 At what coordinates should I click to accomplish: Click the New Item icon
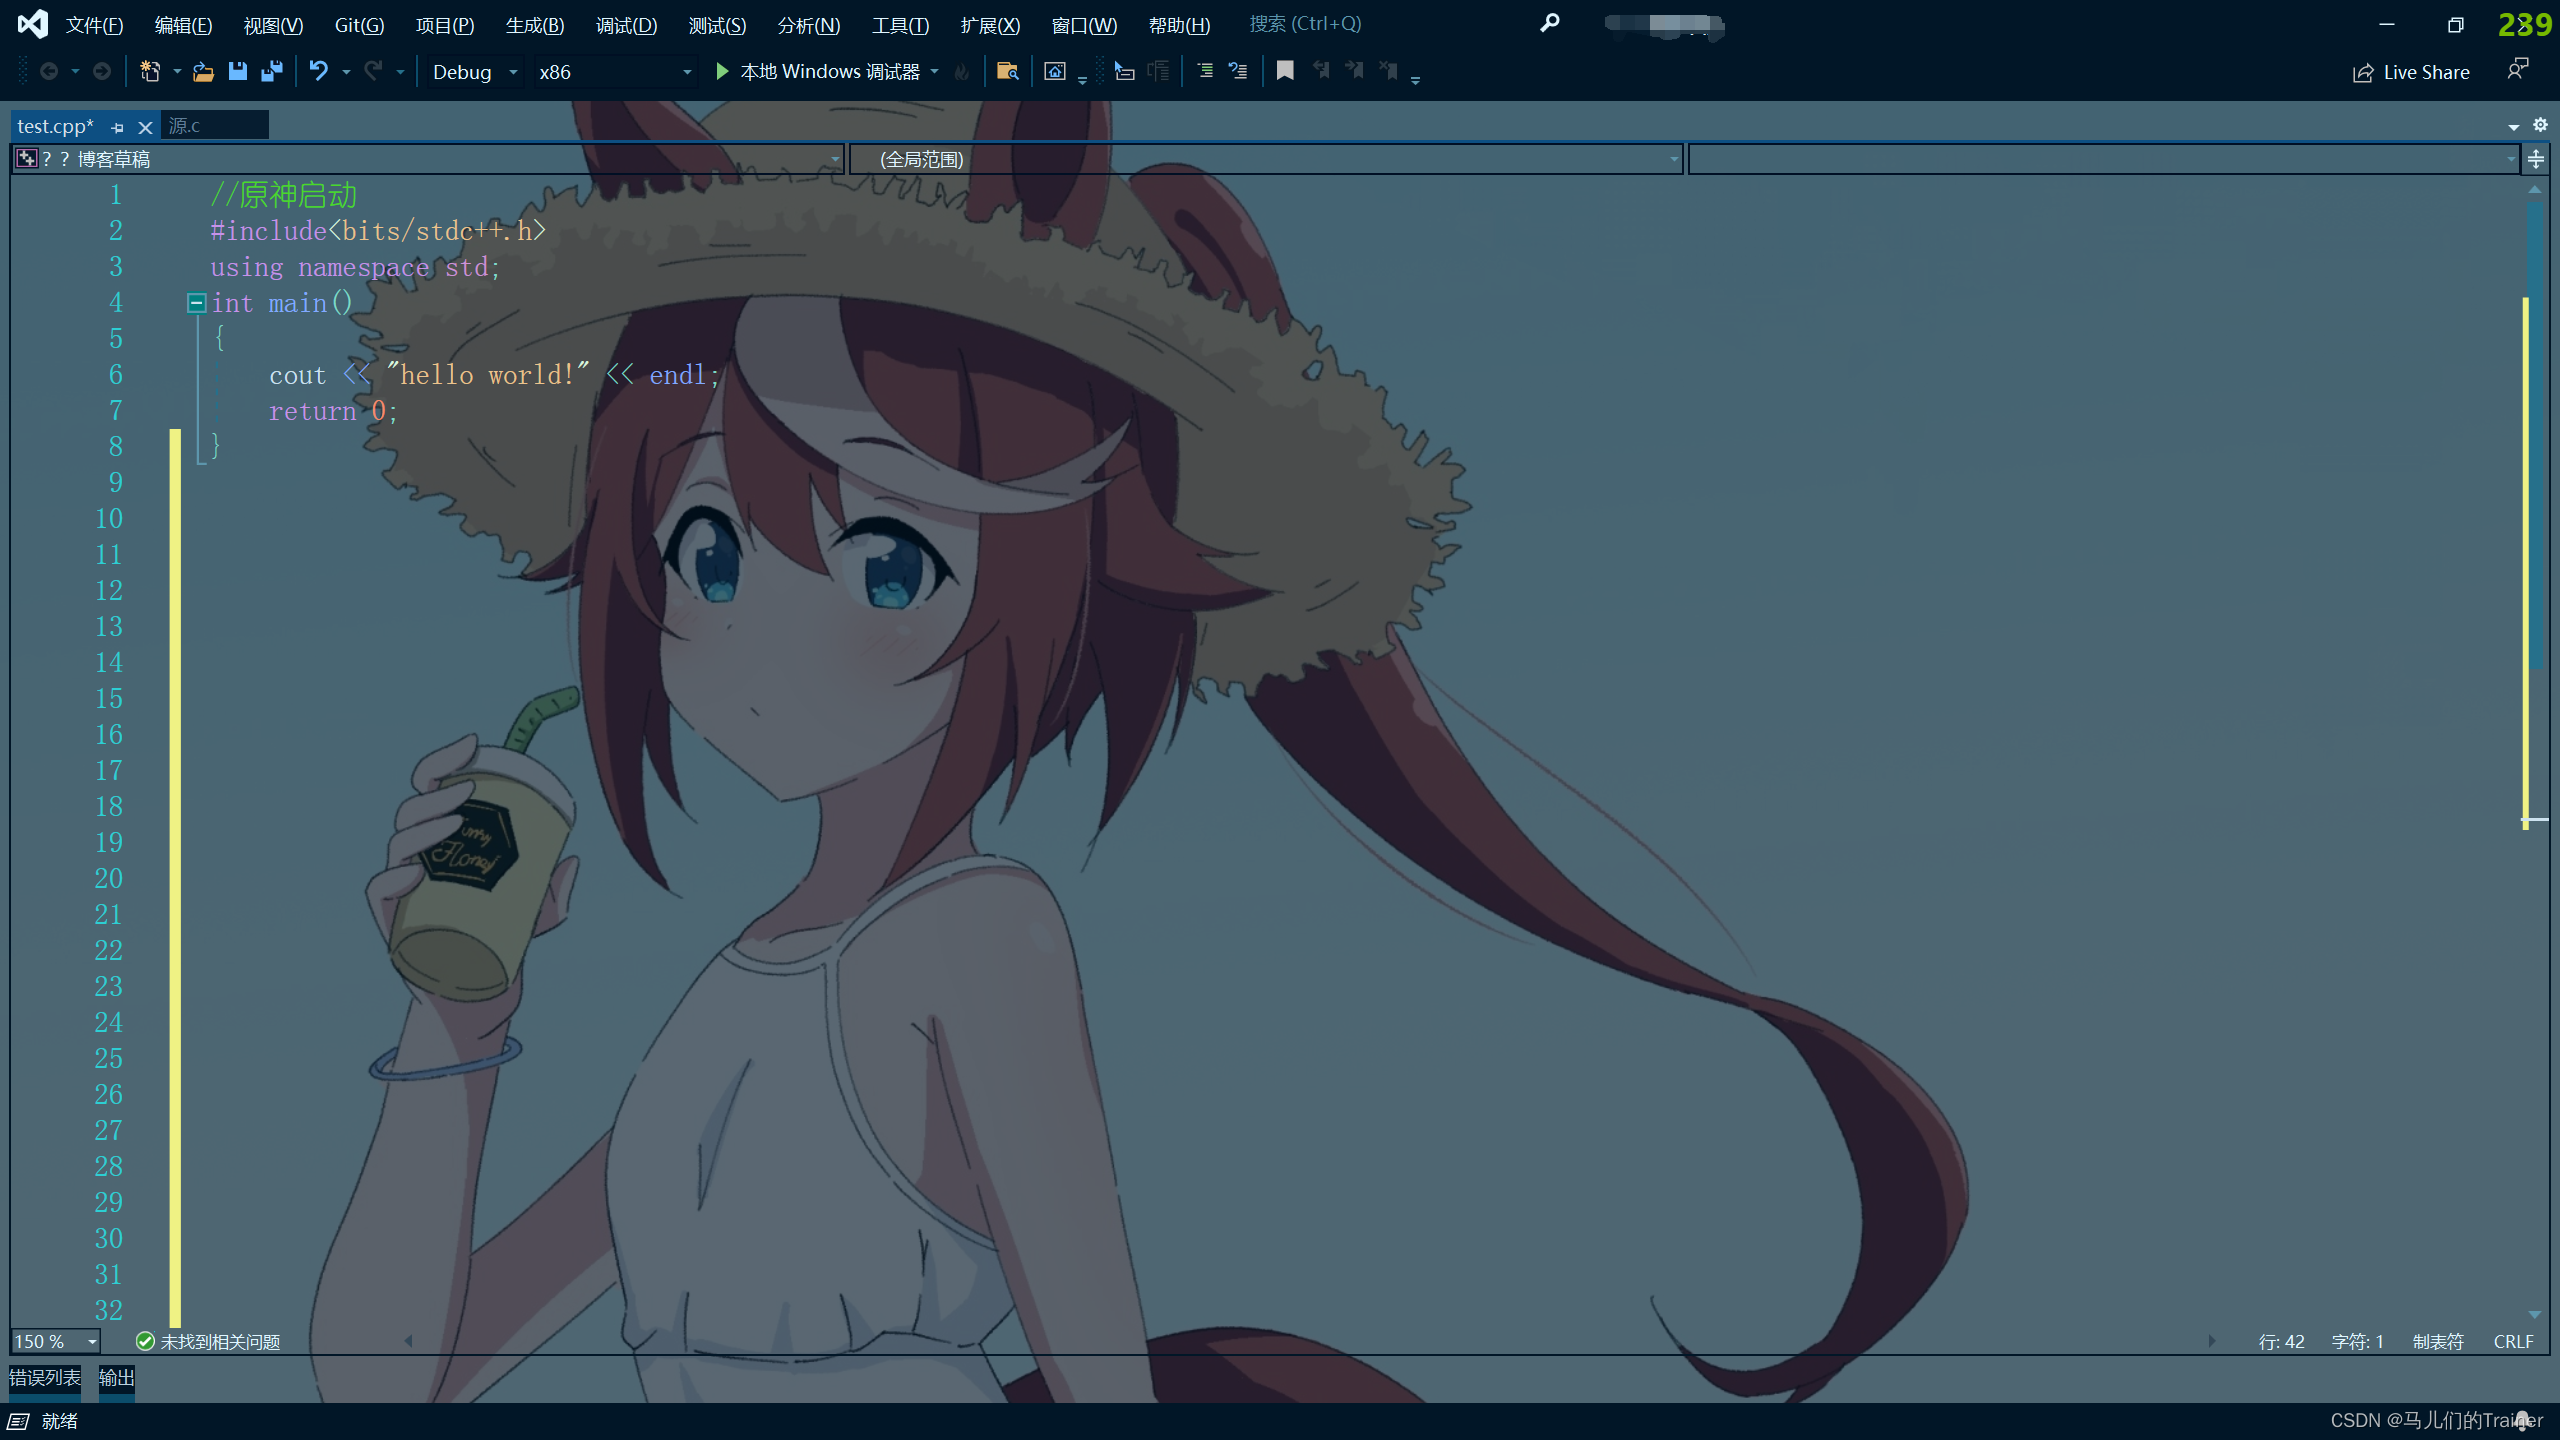tap(150, 71)
